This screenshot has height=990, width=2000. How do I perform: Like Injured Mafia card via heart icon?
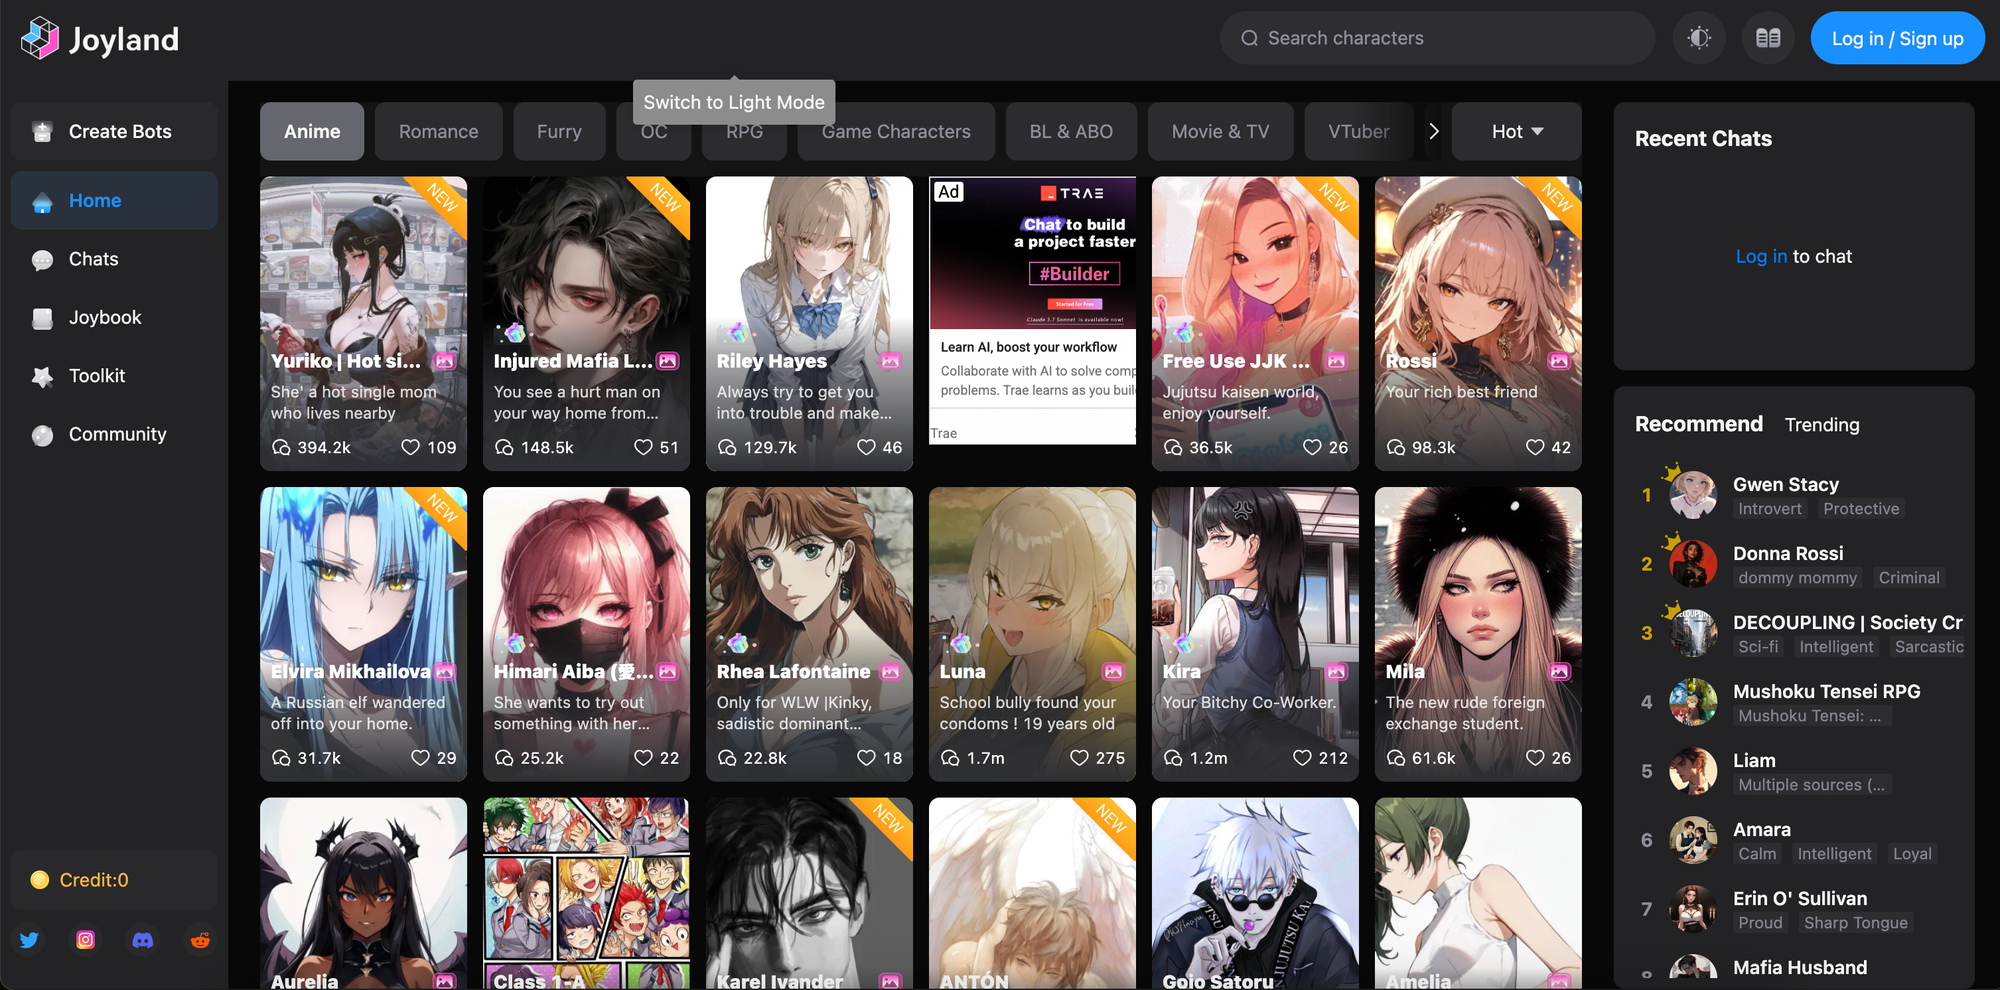point(643,447)
